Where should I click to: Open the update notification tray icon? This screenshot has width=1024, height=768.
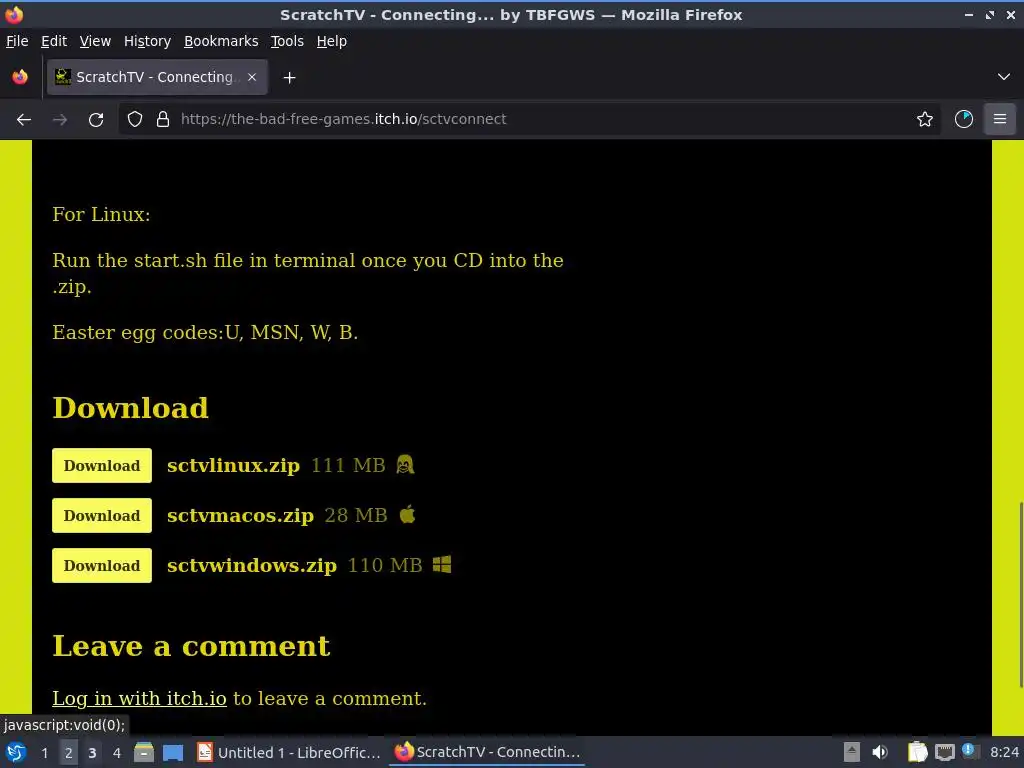969,750
